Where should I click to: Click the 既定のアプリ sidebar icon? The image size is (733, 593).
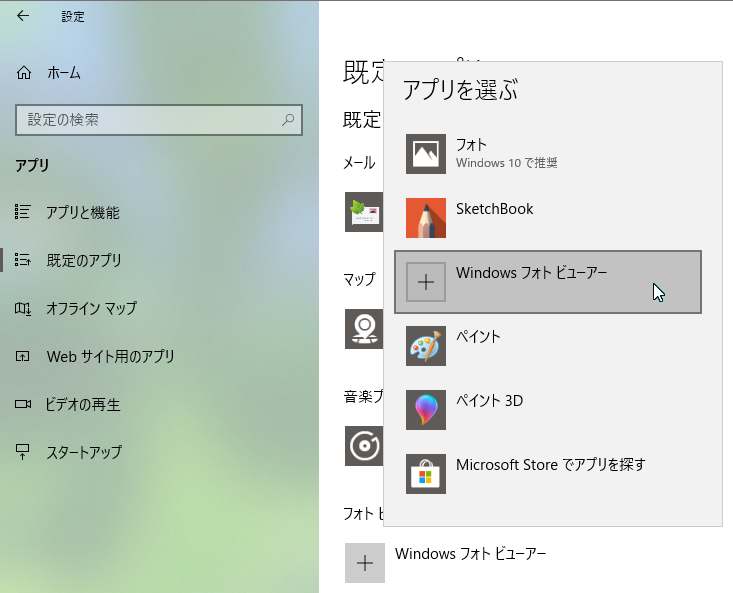pyautogui.click(x=22, y=259)
